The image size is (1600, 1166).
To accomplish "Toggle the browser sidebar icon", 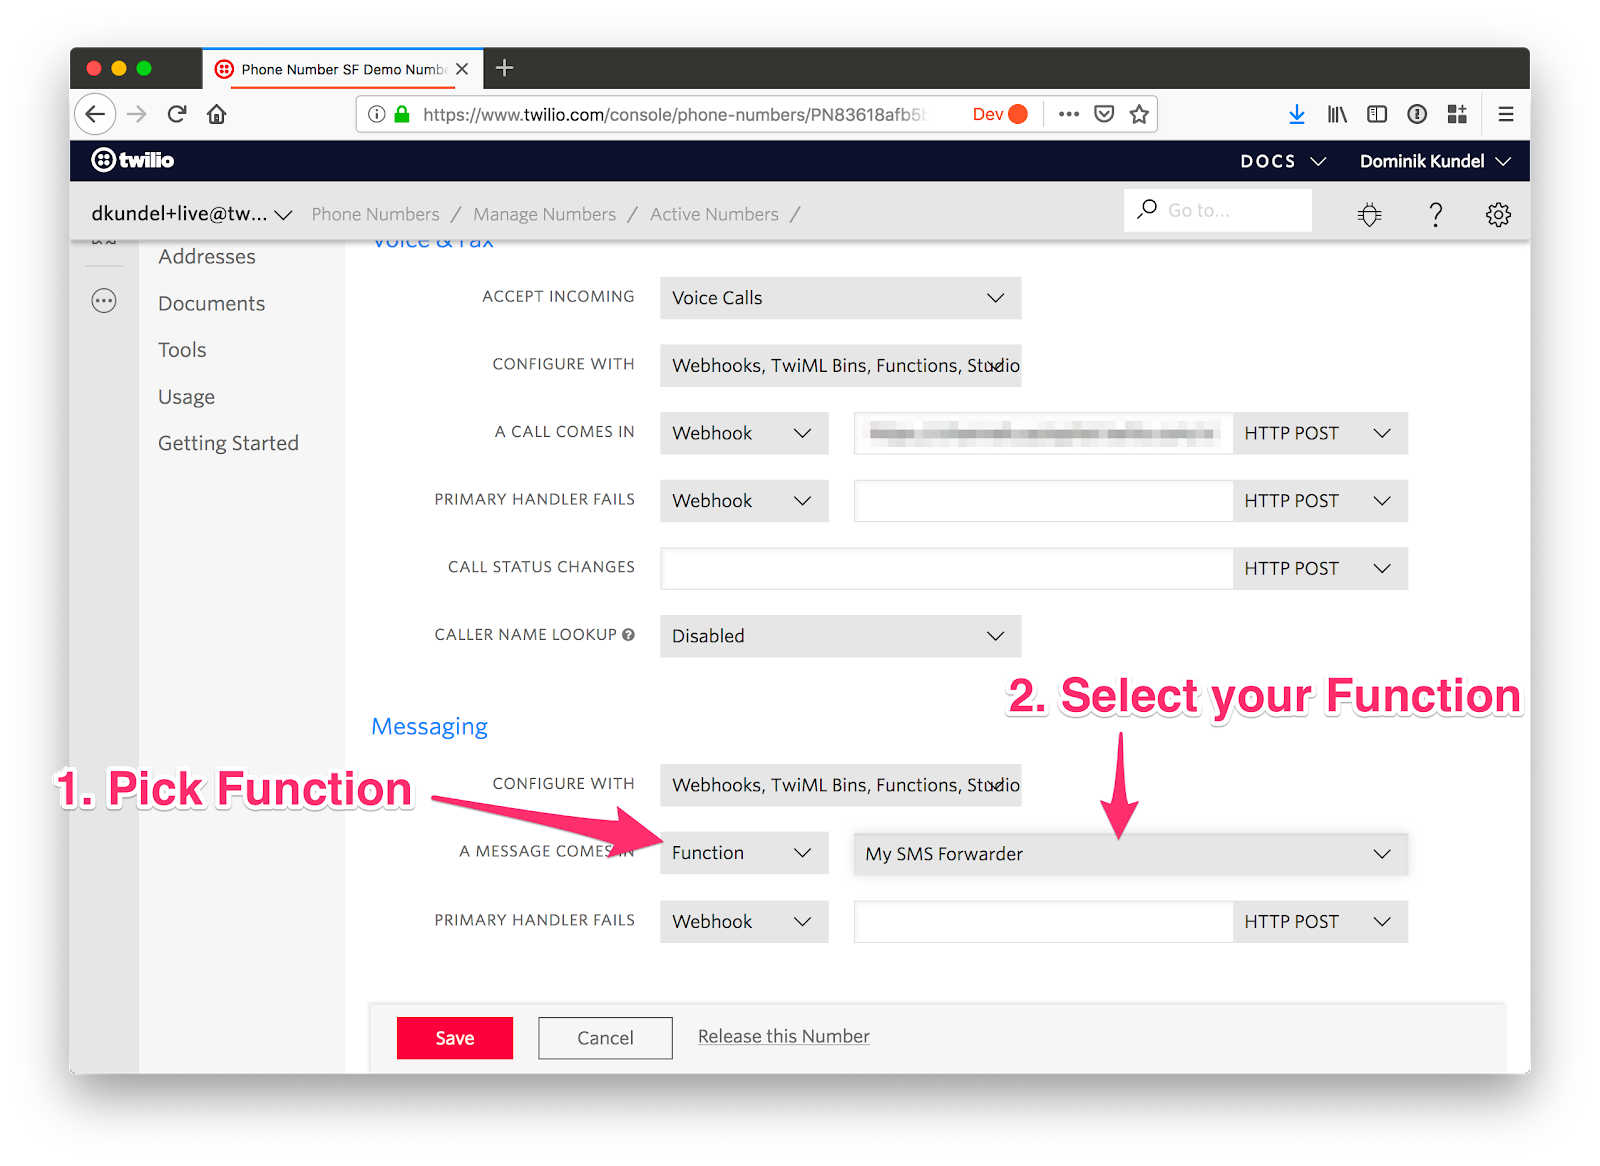I will click(1377, 114).
